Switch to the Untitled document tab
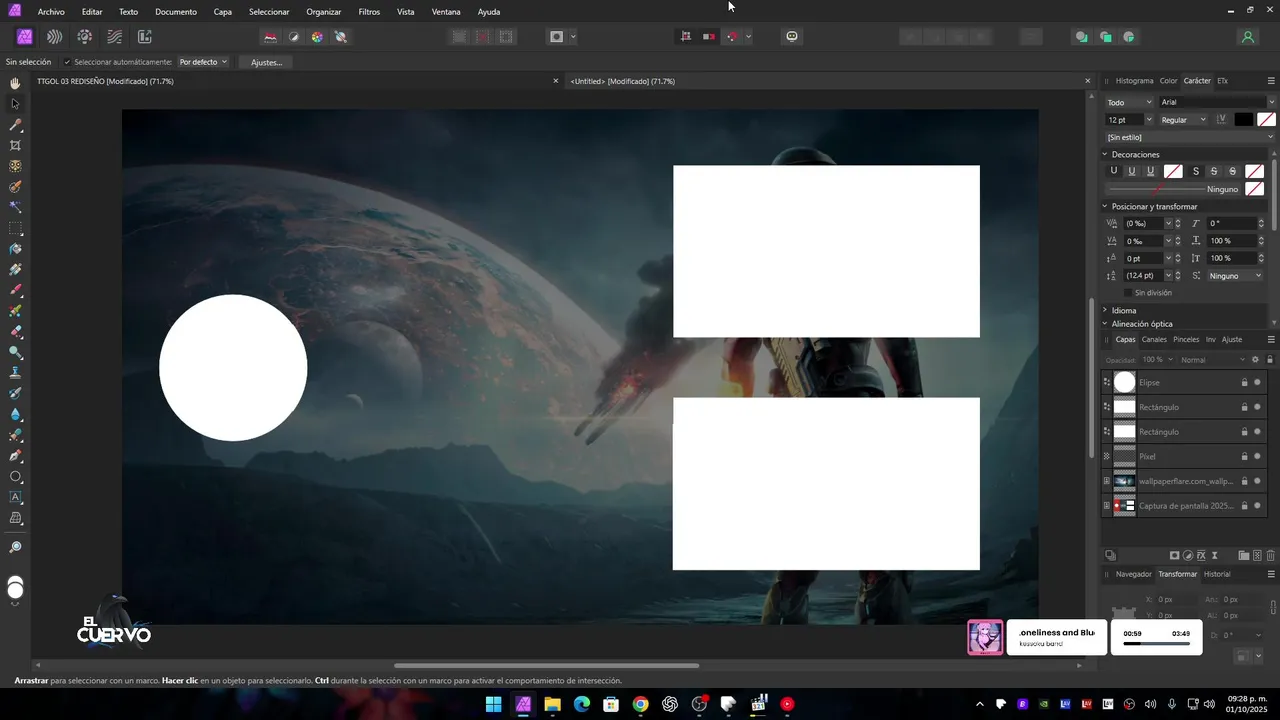The width and height of the screenshot is (1280, 720). pos(622,81)
